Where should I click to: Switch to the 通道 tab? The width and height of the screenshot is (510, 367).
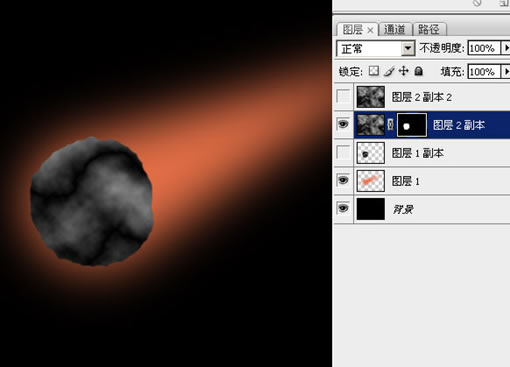point(395,30)
